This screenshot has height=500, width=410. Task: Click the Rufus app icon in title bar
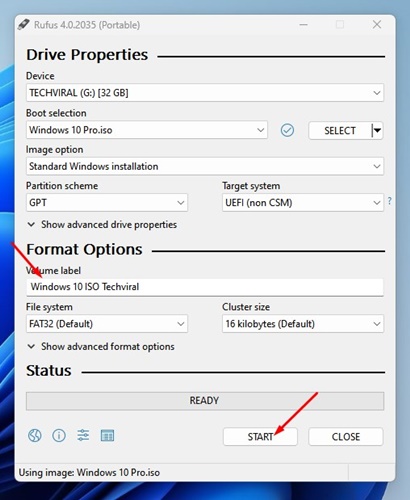tap(23, 25)
